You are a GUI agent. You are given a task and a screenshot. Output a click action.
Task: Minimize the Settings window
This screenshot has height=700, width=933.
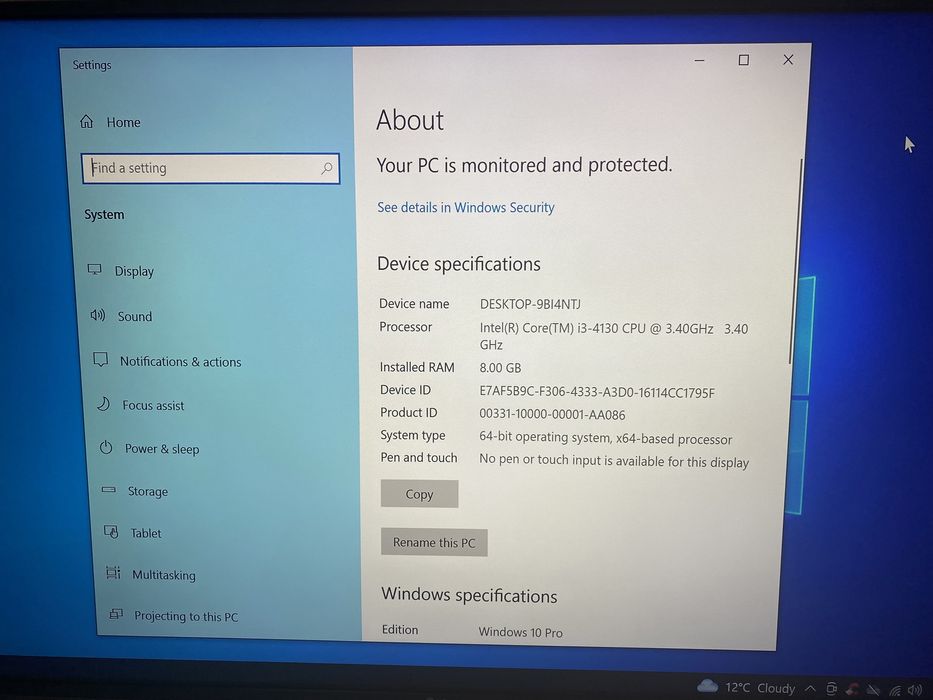[699, 60]
